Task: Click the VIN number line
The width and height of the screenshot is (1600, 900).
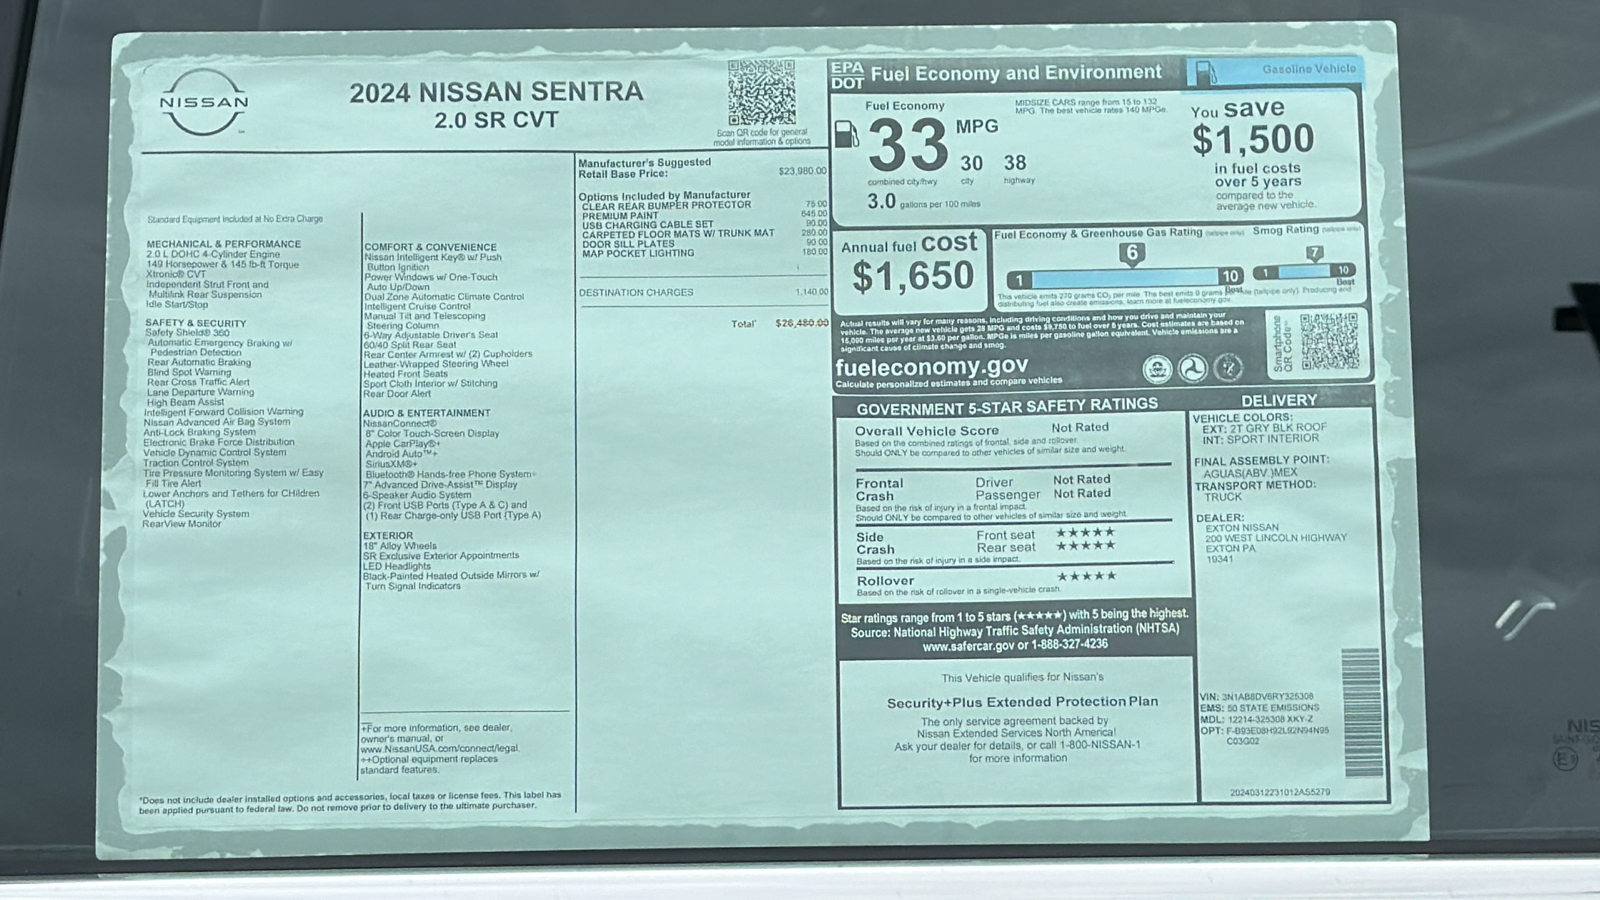Action: pyautogui.click(x=1257, y=697)
